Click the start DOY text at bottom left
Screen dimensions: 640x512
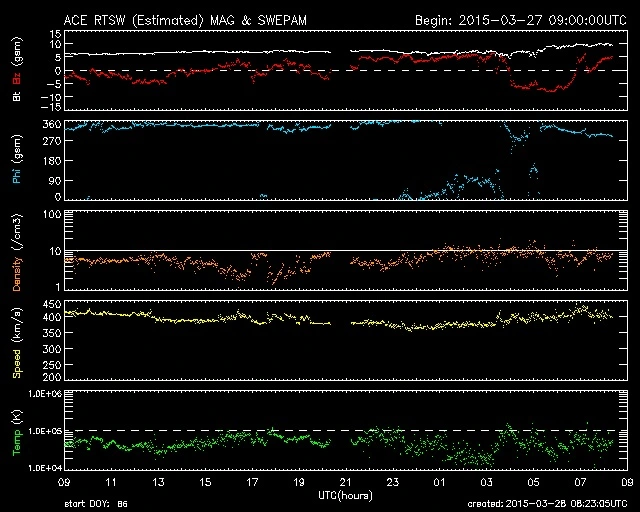pyautogui.click(x=95, y=505)
